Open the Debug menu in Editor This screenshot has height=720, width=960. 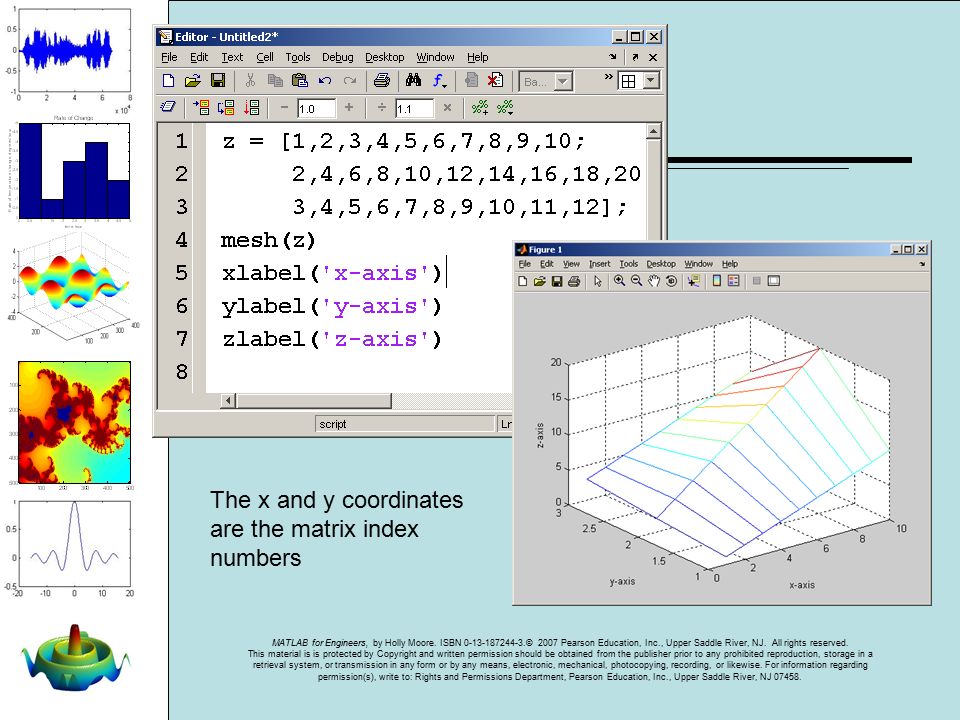coord(337,57)
